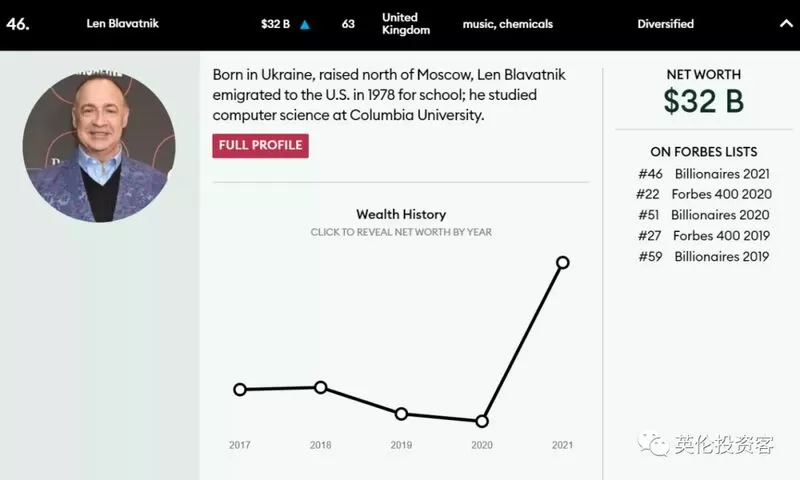Reveal net worth for the 2018 data point
Viewport: 800px width, 480px height.
(x=320, y=388)
